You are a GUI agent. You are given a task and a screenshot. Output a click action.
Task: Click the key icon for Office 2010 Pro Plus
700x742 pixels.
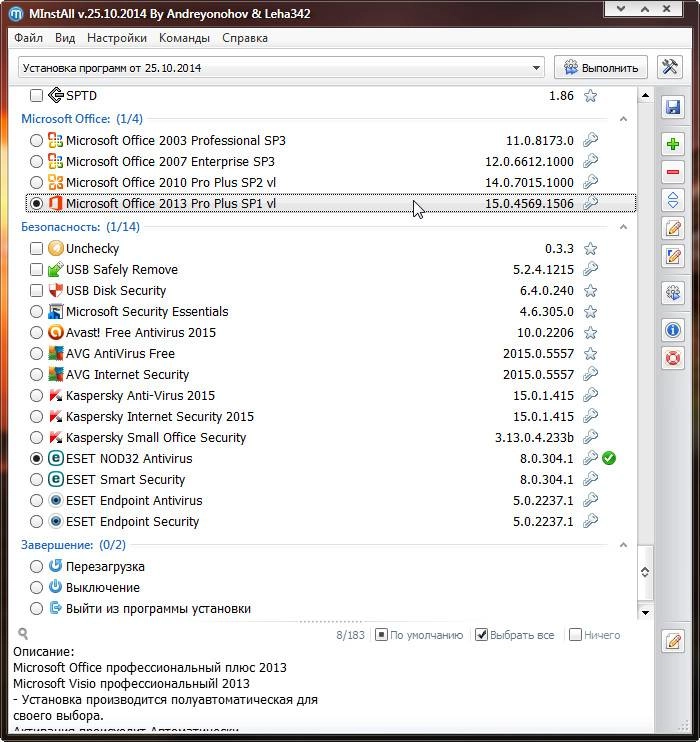click(x=590, y=182)
